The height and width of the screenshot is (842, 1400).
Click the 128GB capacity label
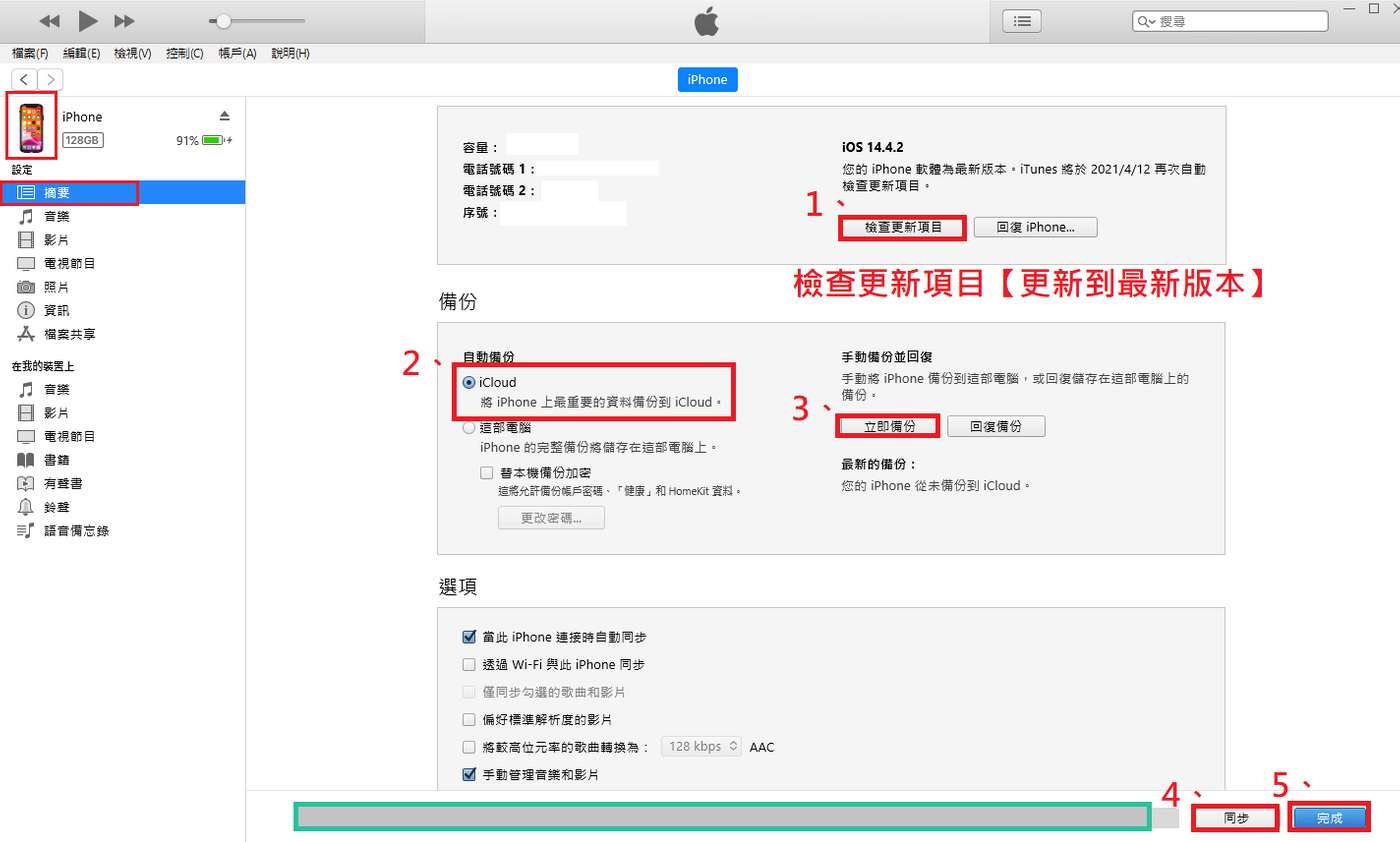(82, 141)
